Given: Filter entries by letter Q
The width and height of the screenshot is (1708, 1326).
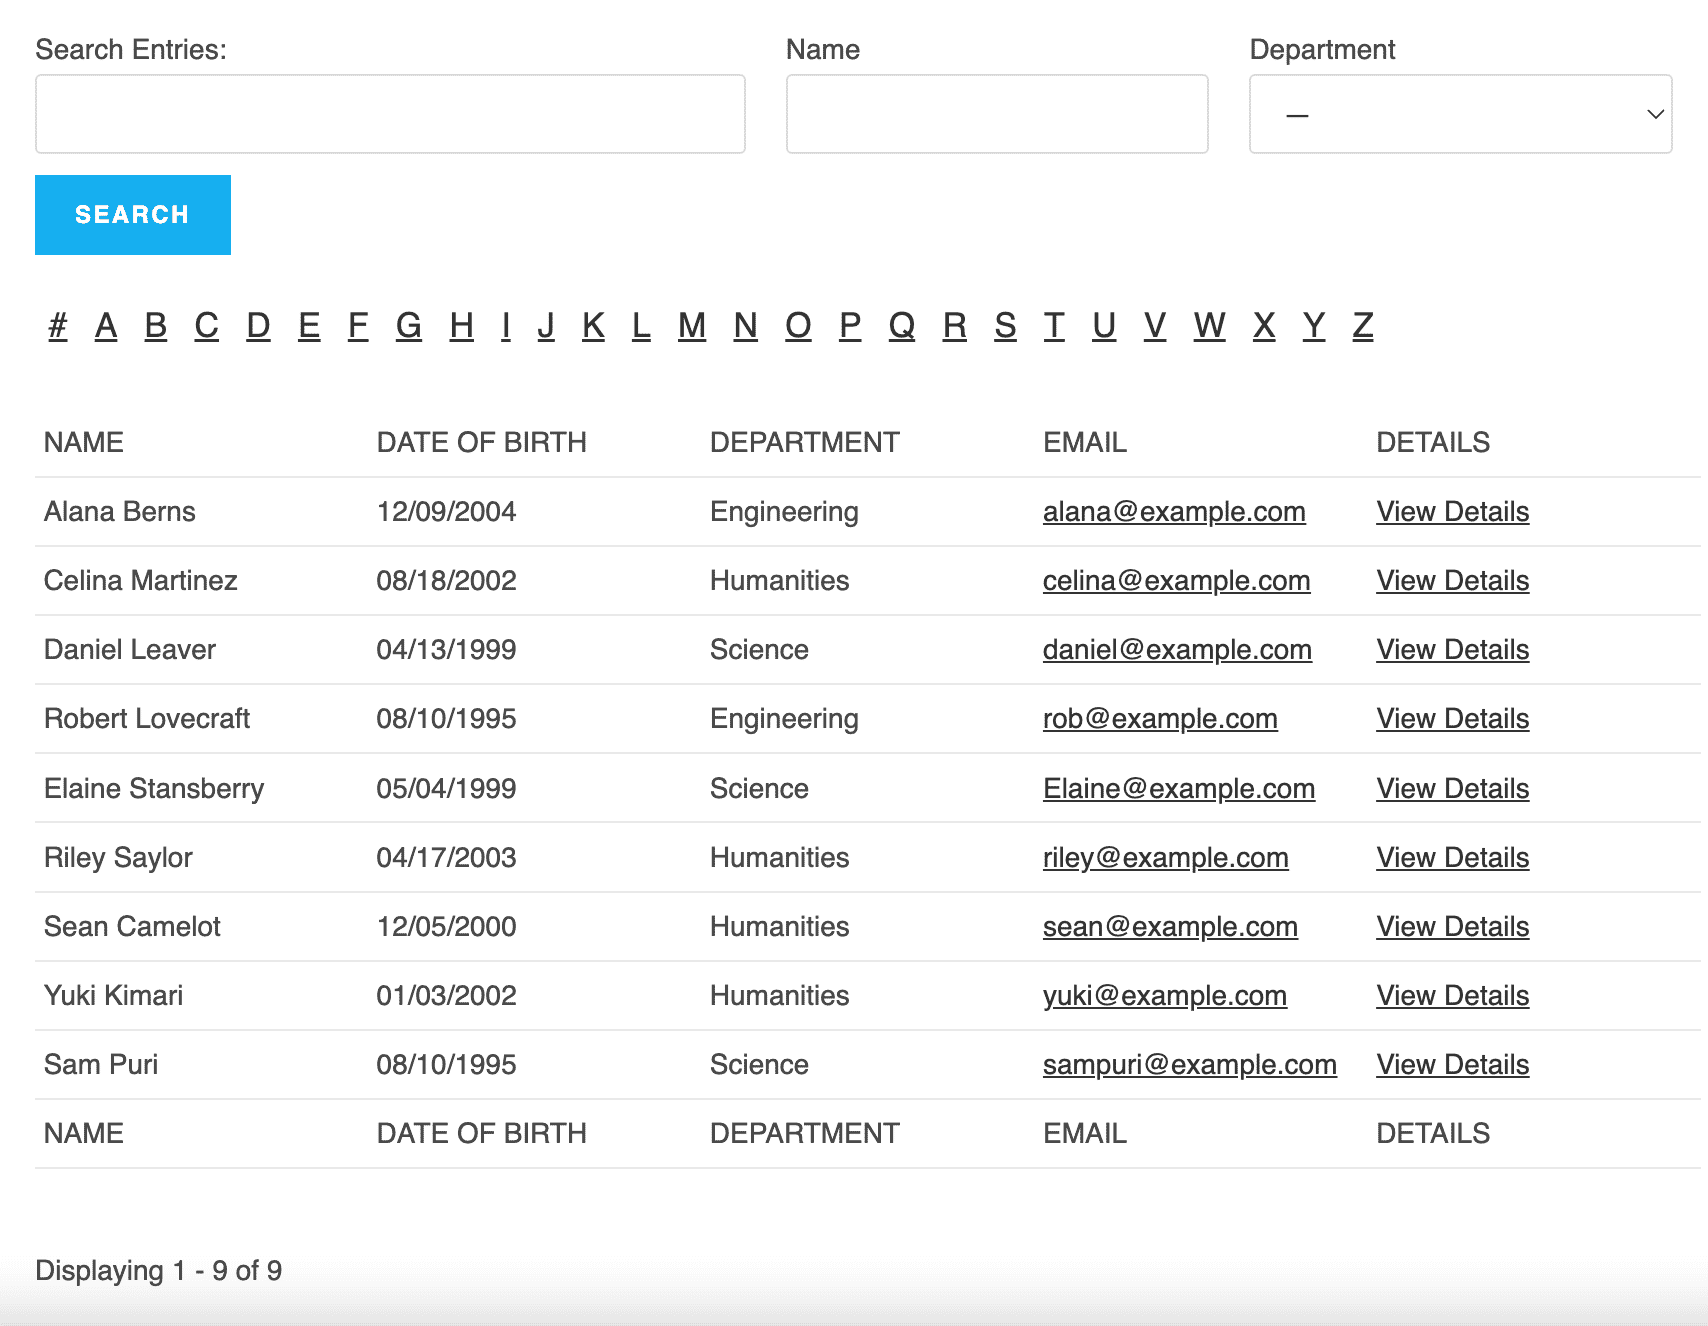Looking at the screenshot, I should (902, 326).
